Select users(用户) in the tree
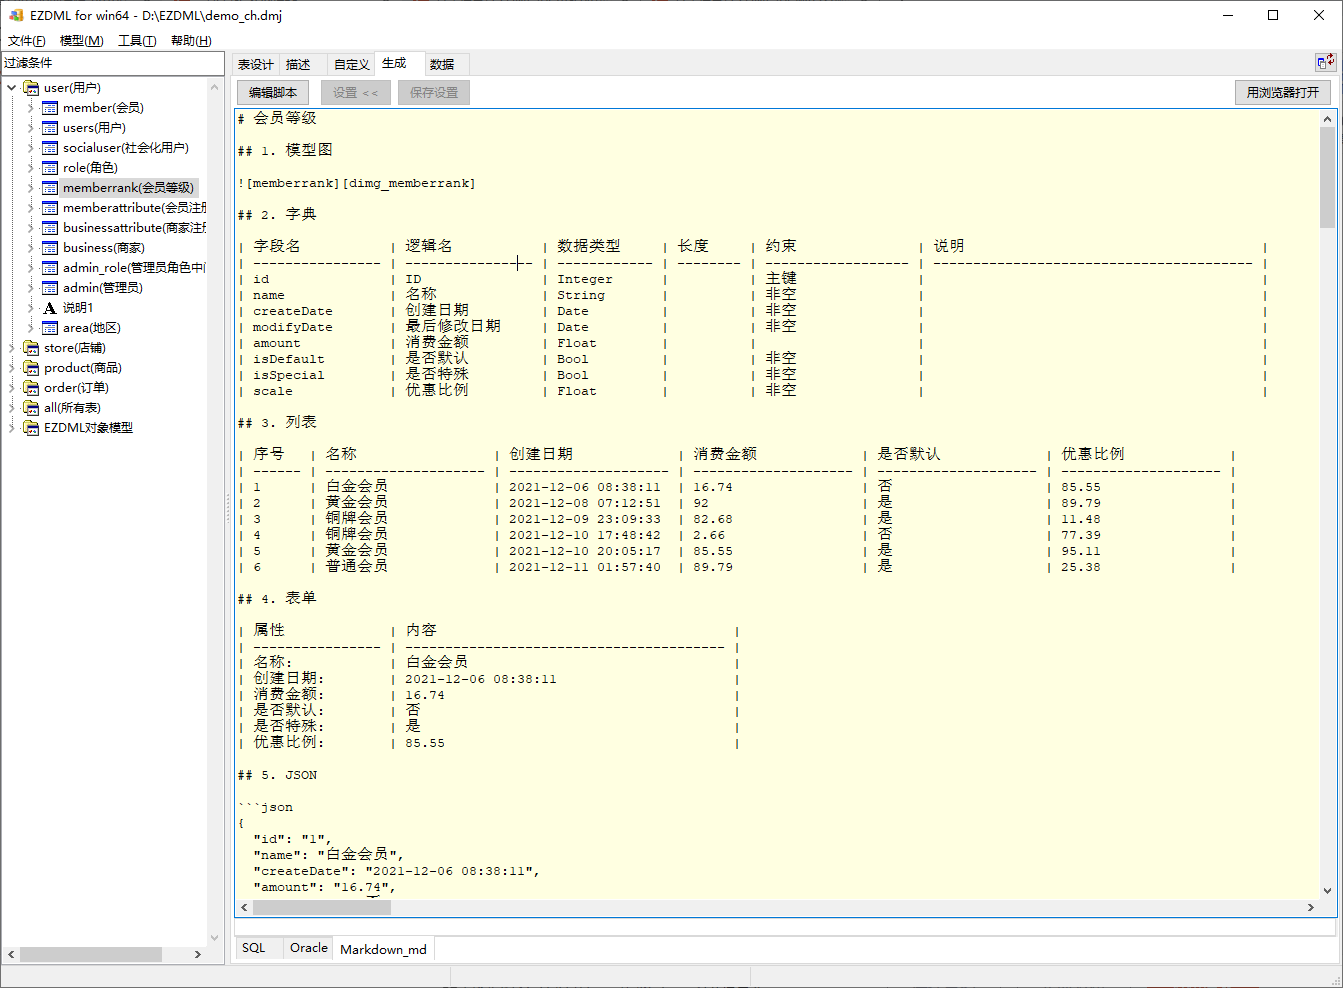Image resolution: width=1343 pixels, height=988 pixels. (x=94, y=128)
